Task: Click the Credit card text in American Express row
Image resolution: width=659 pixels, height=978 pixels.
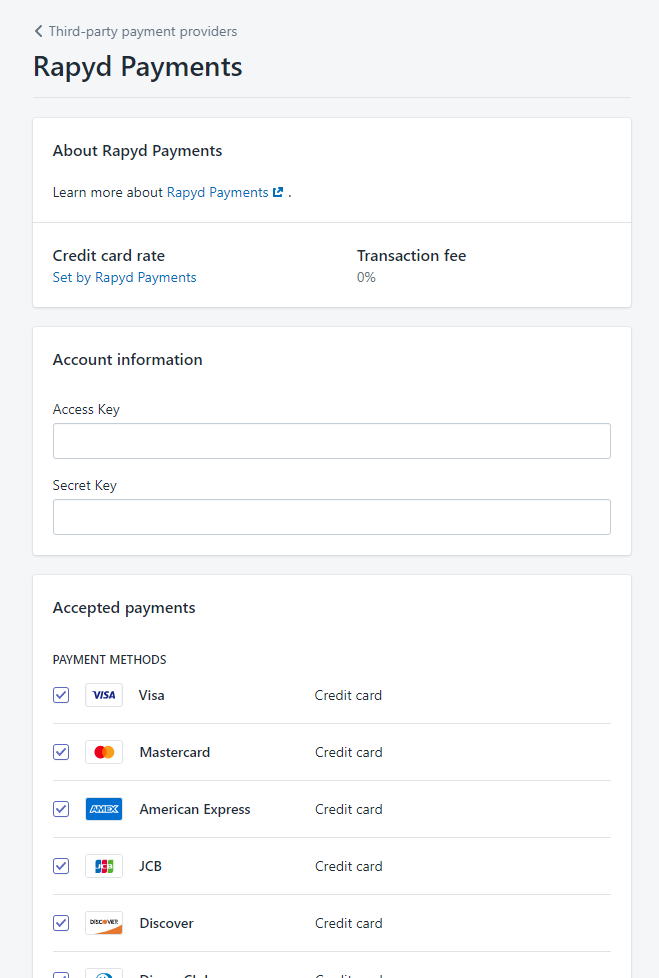Action: (349, 810)
